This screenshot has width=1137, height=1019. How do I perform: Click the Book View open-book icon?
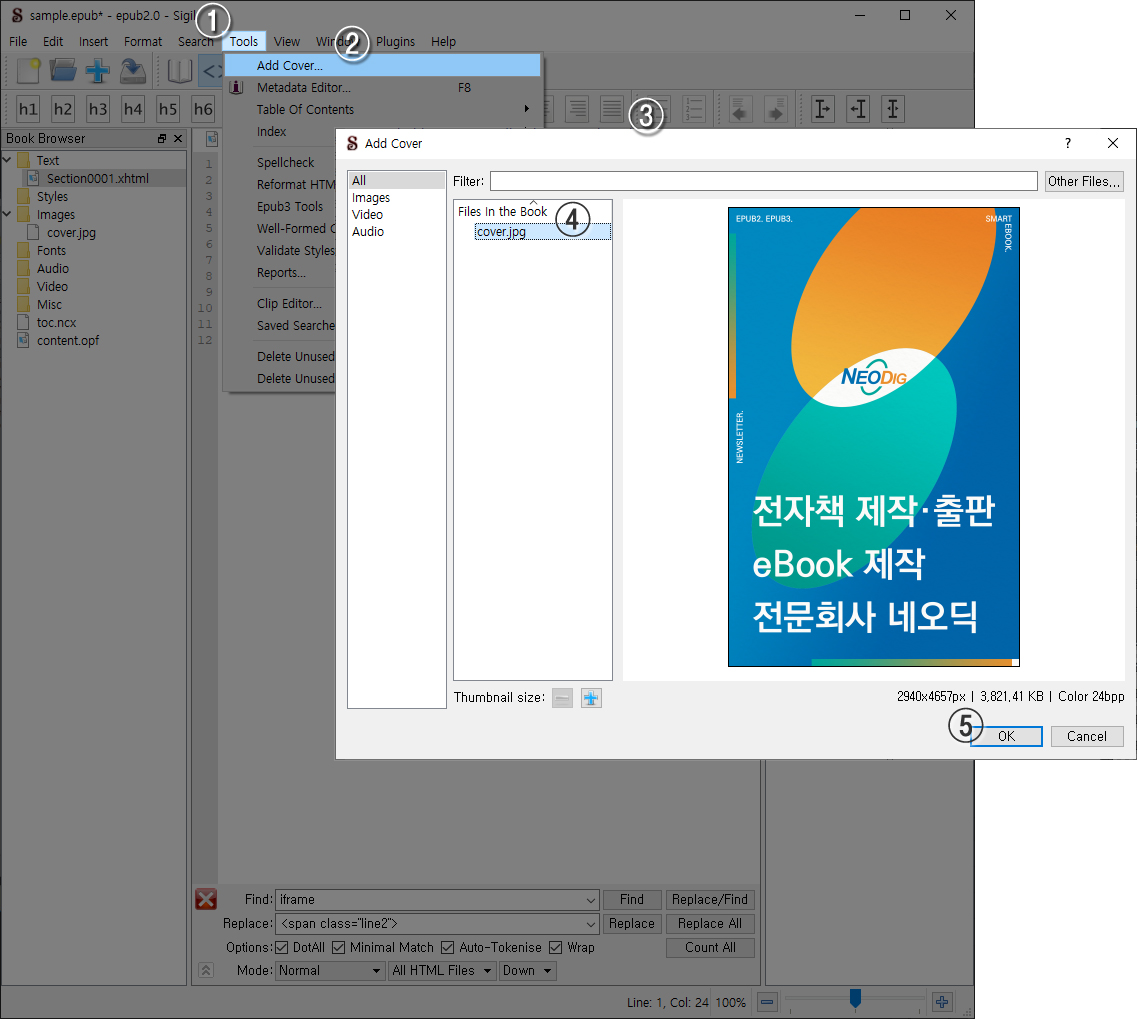coord(179,71)
